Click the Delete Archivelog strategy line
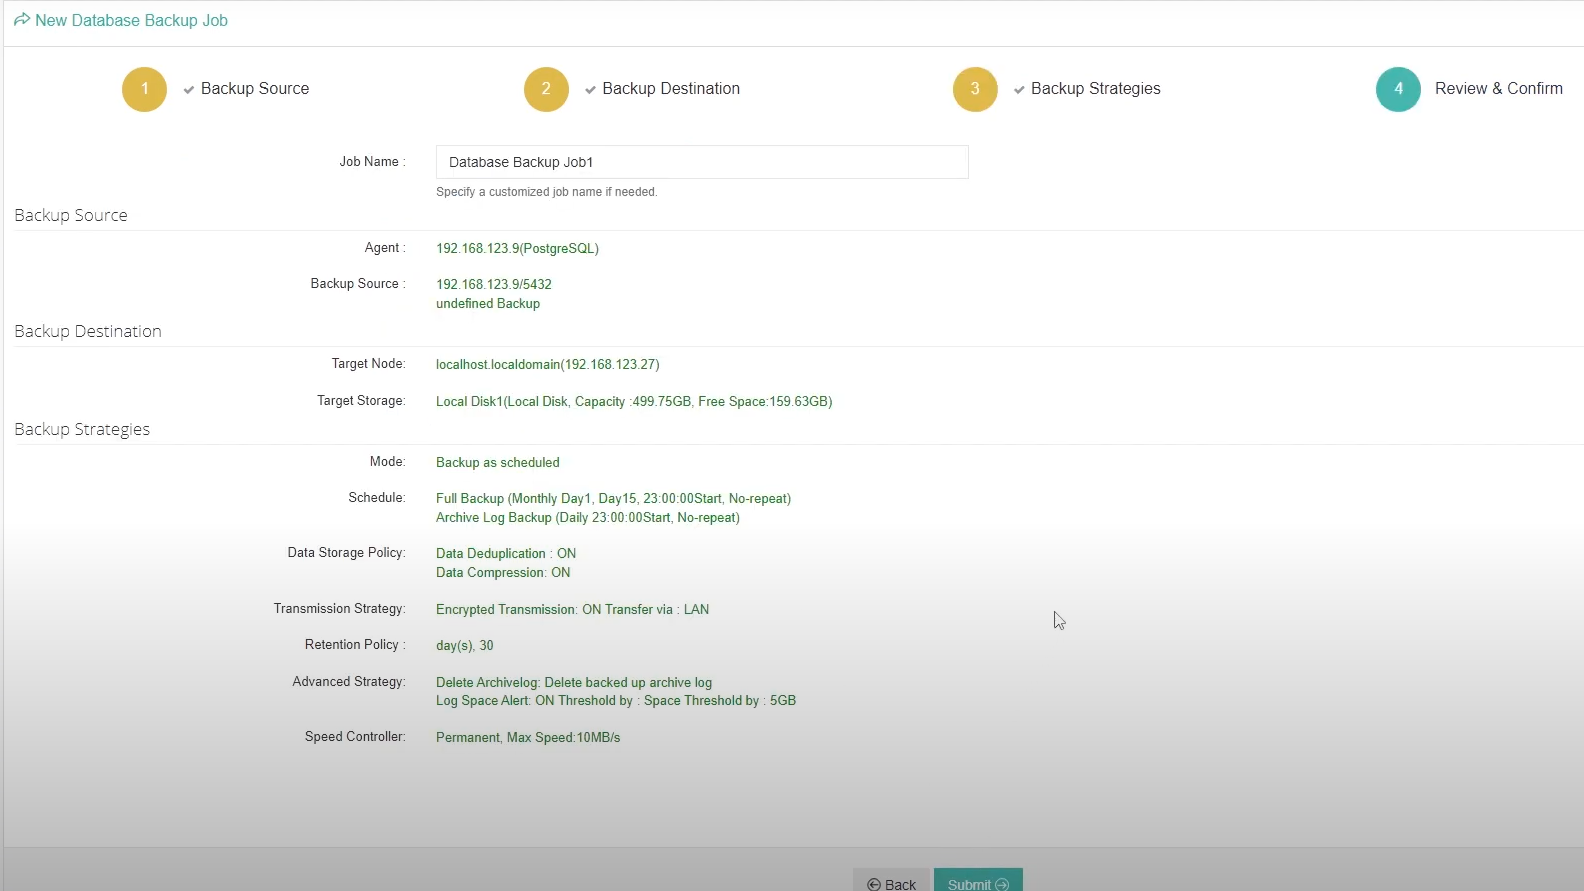Image resolution: width=1584 pixels, height=891 pixels. tap(574, 682)
